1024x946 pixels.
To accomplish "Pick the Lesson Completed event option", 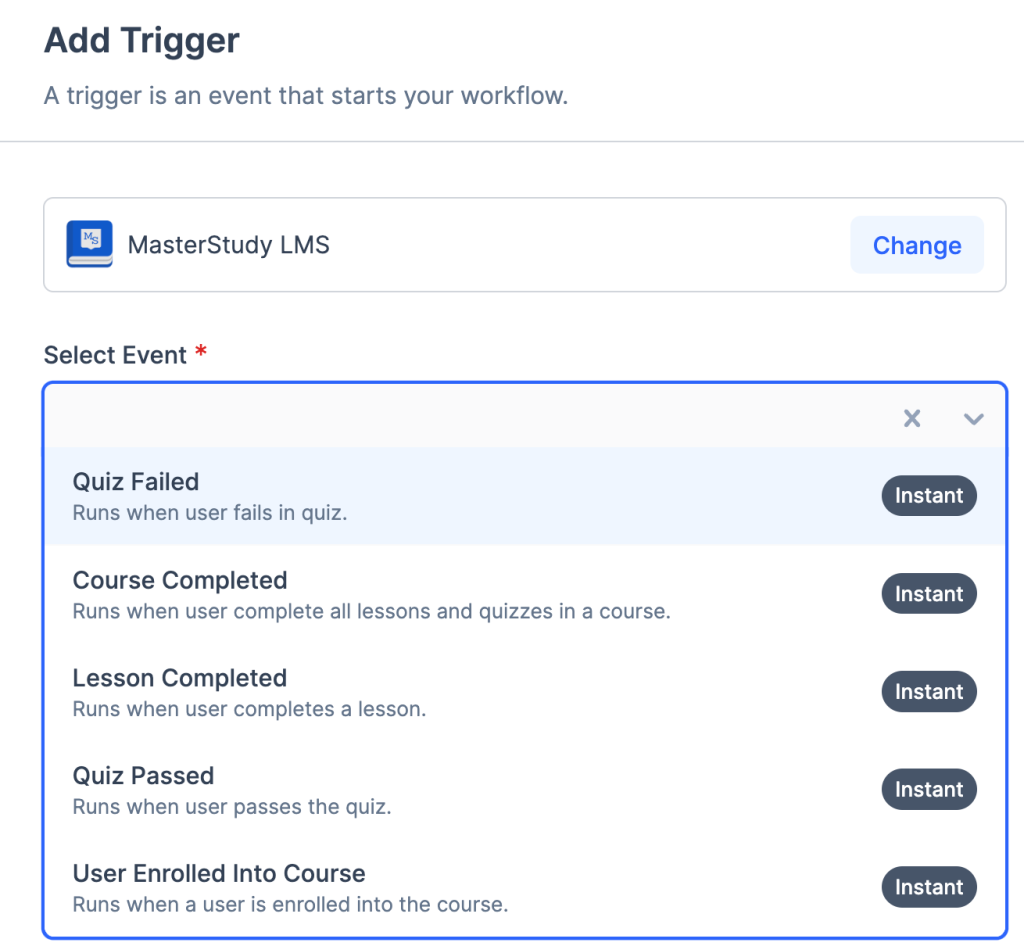I will [x=180, y=678].
